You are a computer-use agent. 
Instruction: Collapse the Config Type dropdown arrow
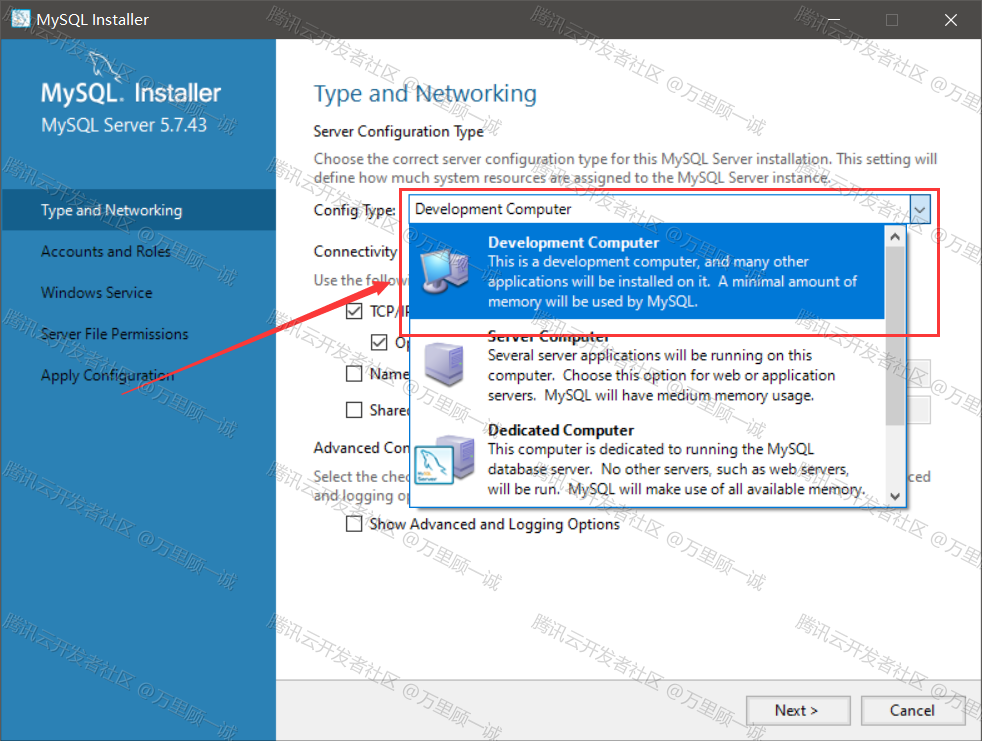pyautogui.click(x=920, y=209)
